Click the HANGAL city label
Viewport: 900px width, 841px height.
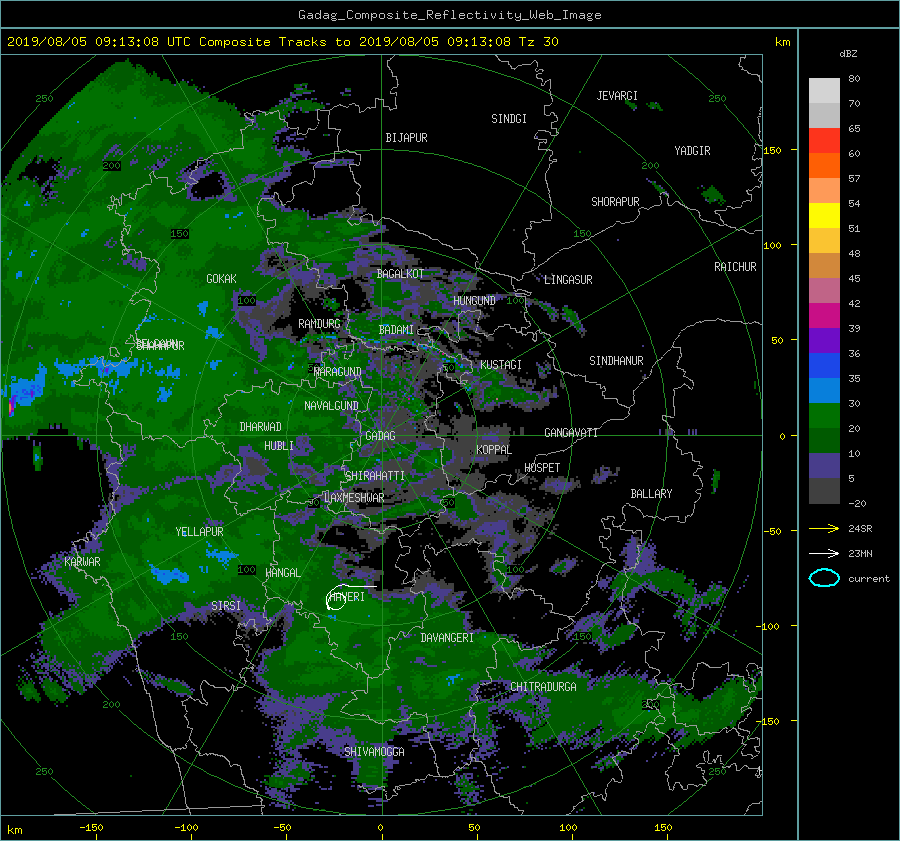283,573
